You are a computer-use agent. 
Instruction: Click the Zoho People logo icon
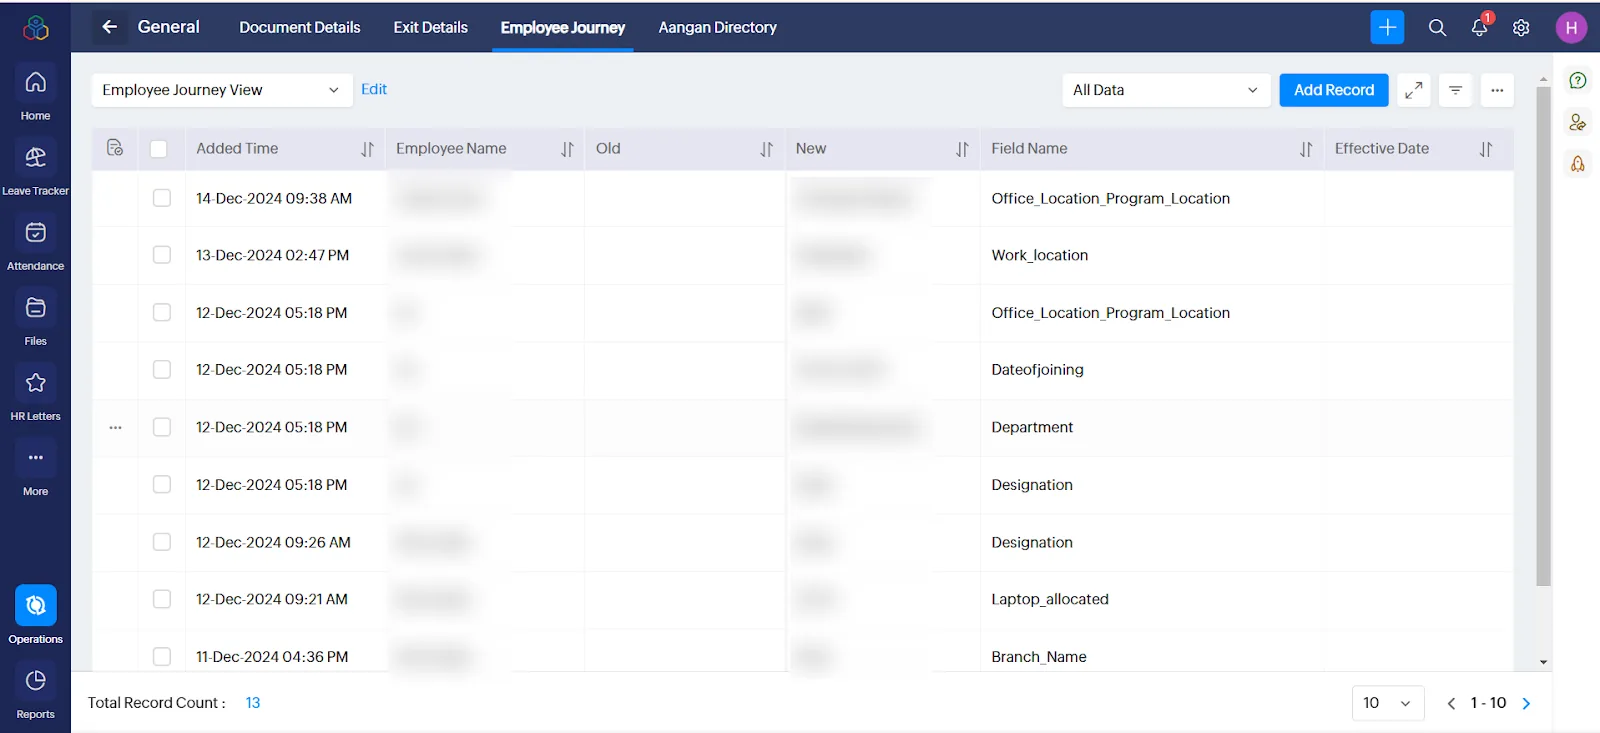click(x=36, y=28)
